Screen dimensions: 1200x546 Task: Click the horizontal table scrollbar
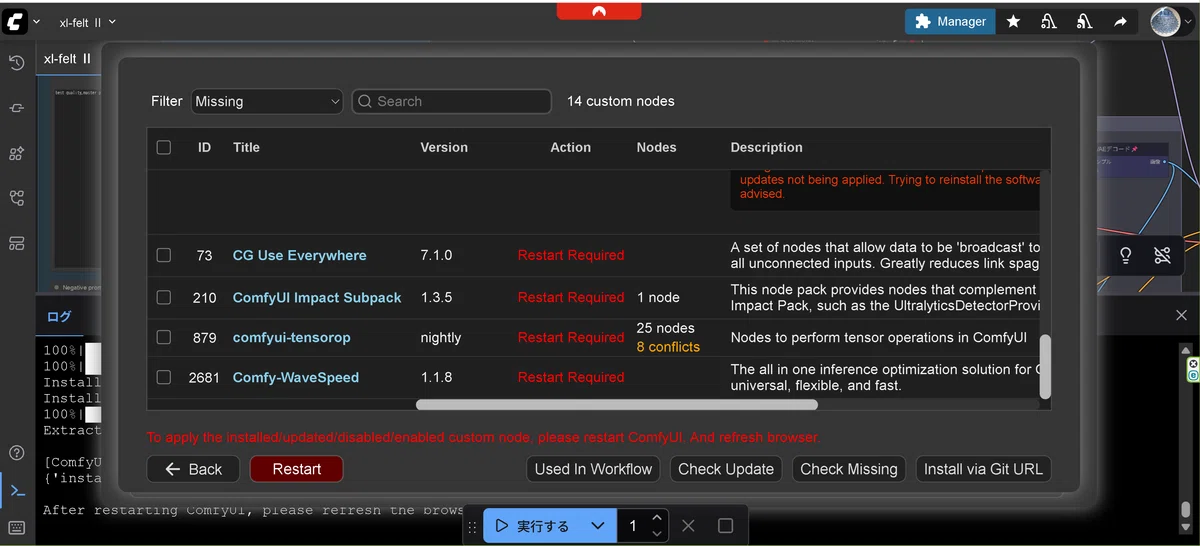point(617,405)
